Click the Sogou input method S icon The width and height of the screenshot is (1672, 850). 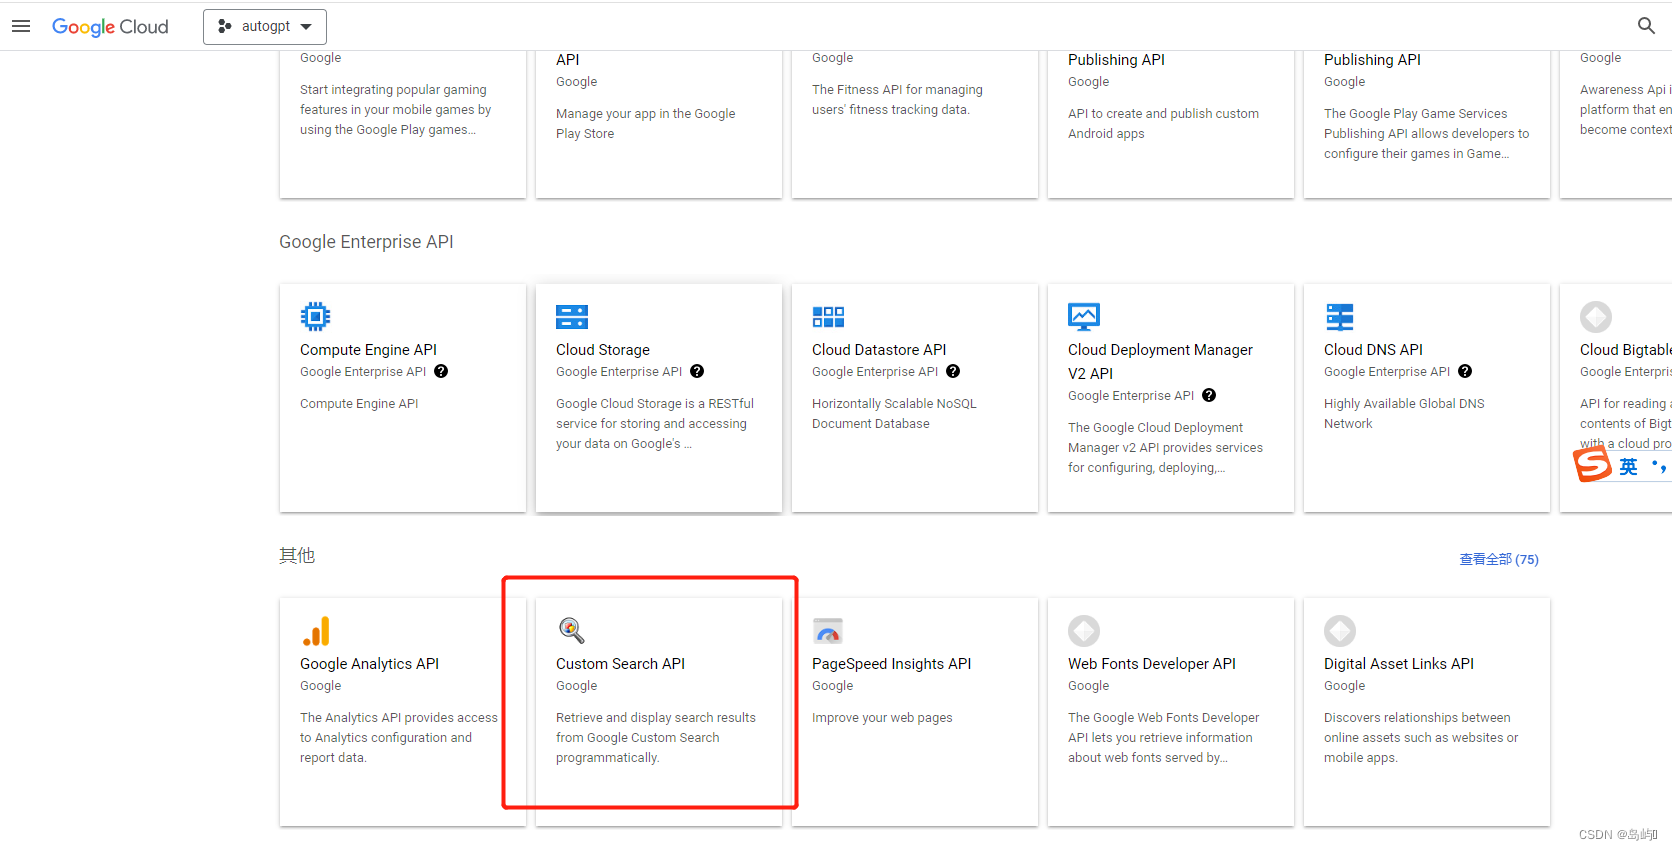coord(1592,465)
